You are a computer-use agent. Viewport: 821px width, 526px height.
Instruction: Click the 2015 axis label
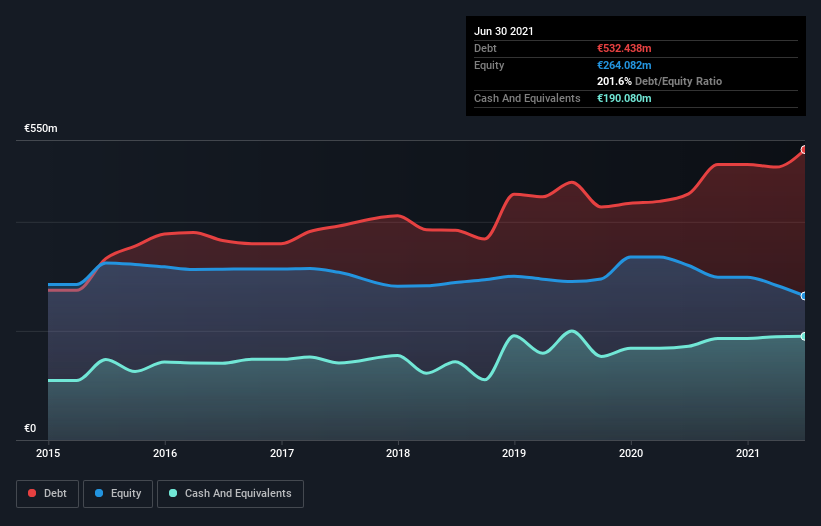coord(48,453)
